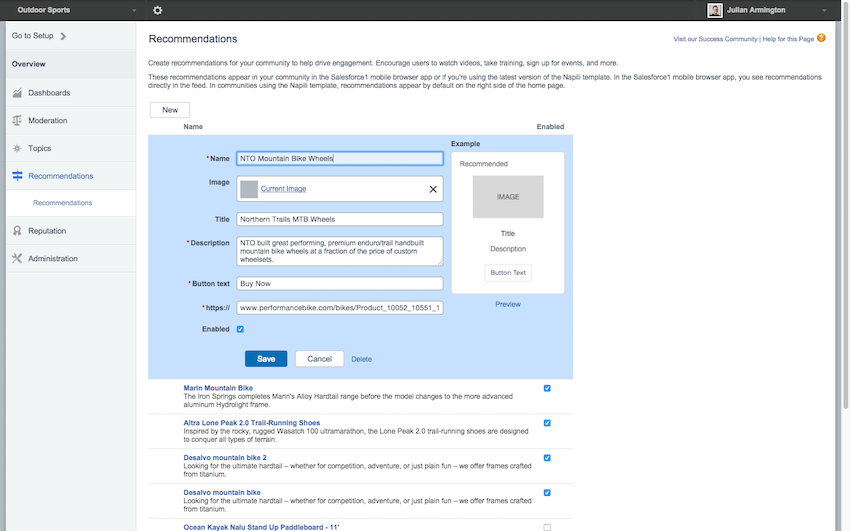This screenshot has height=531, width=850.
Task: Open Reputation in the sidebar
Action: (71, 231)
